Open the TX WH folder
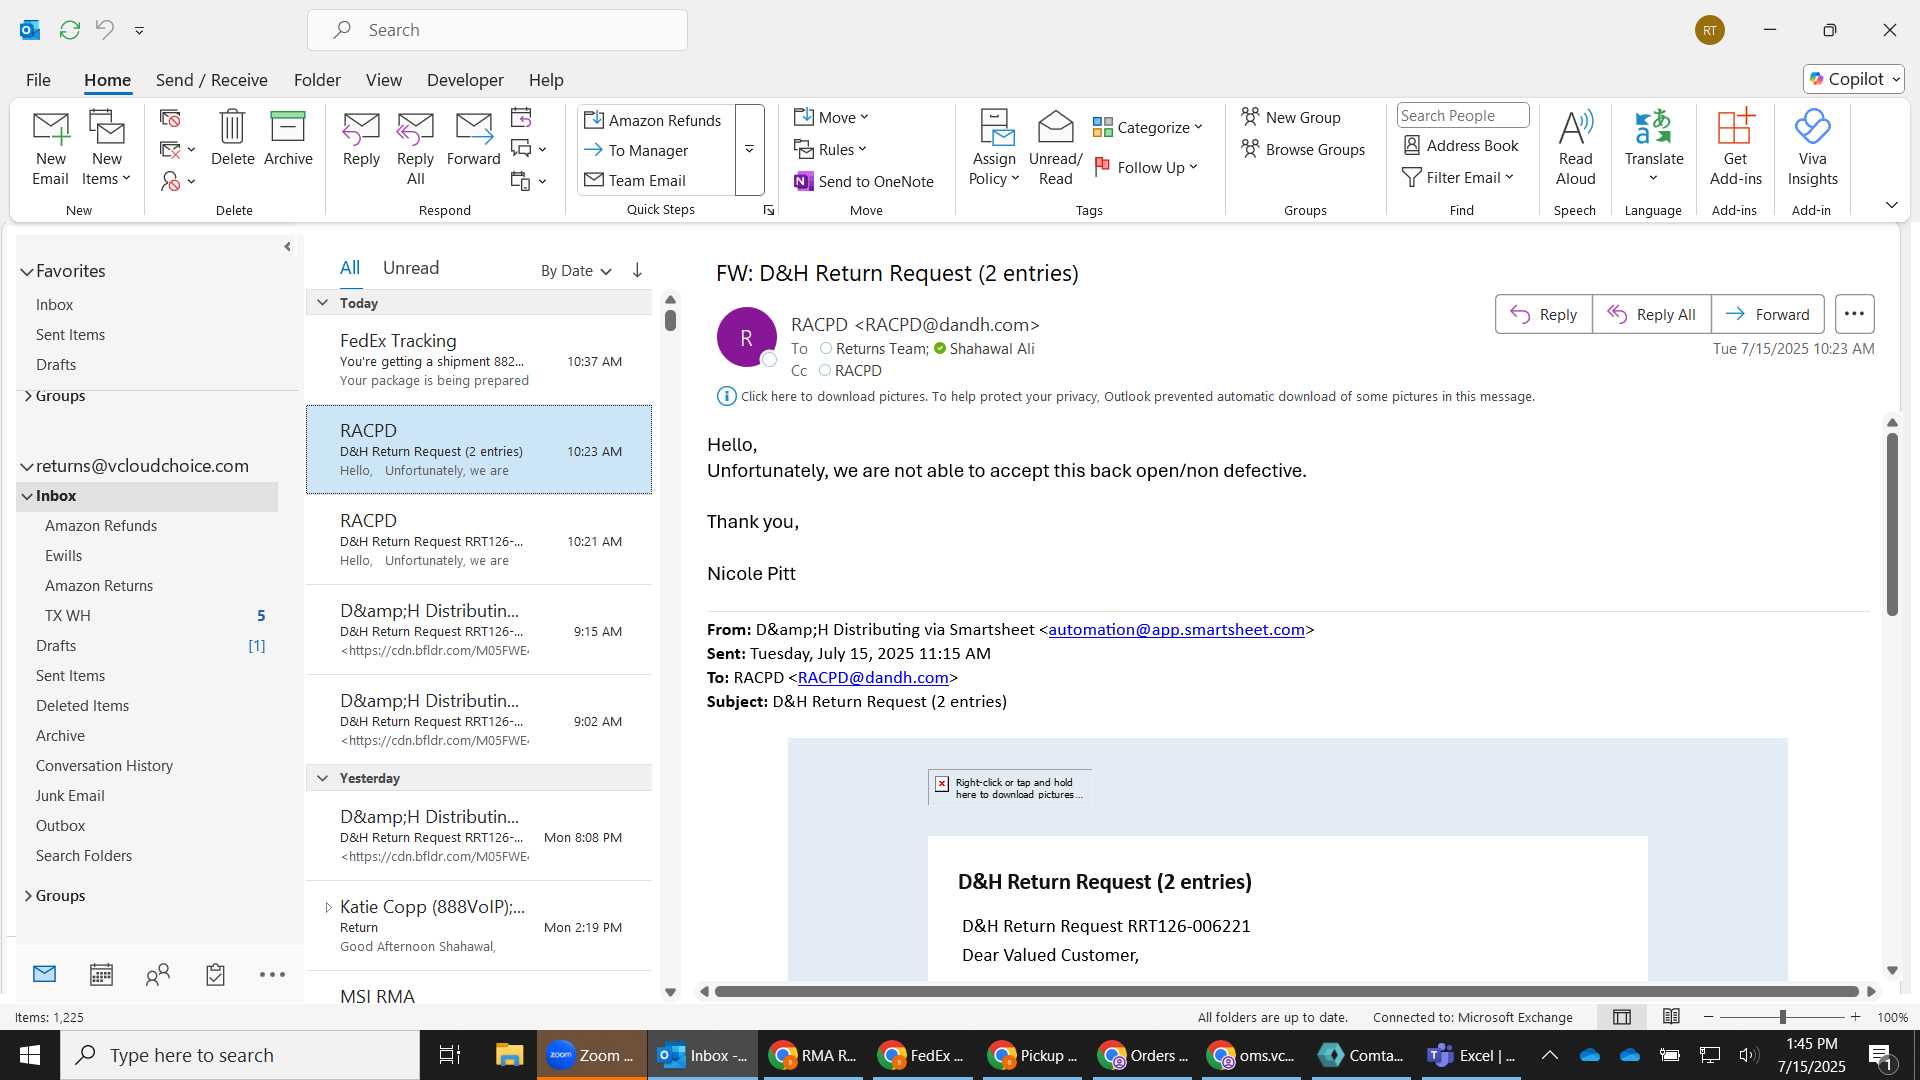The image size is (1920, 1080). 68,616
